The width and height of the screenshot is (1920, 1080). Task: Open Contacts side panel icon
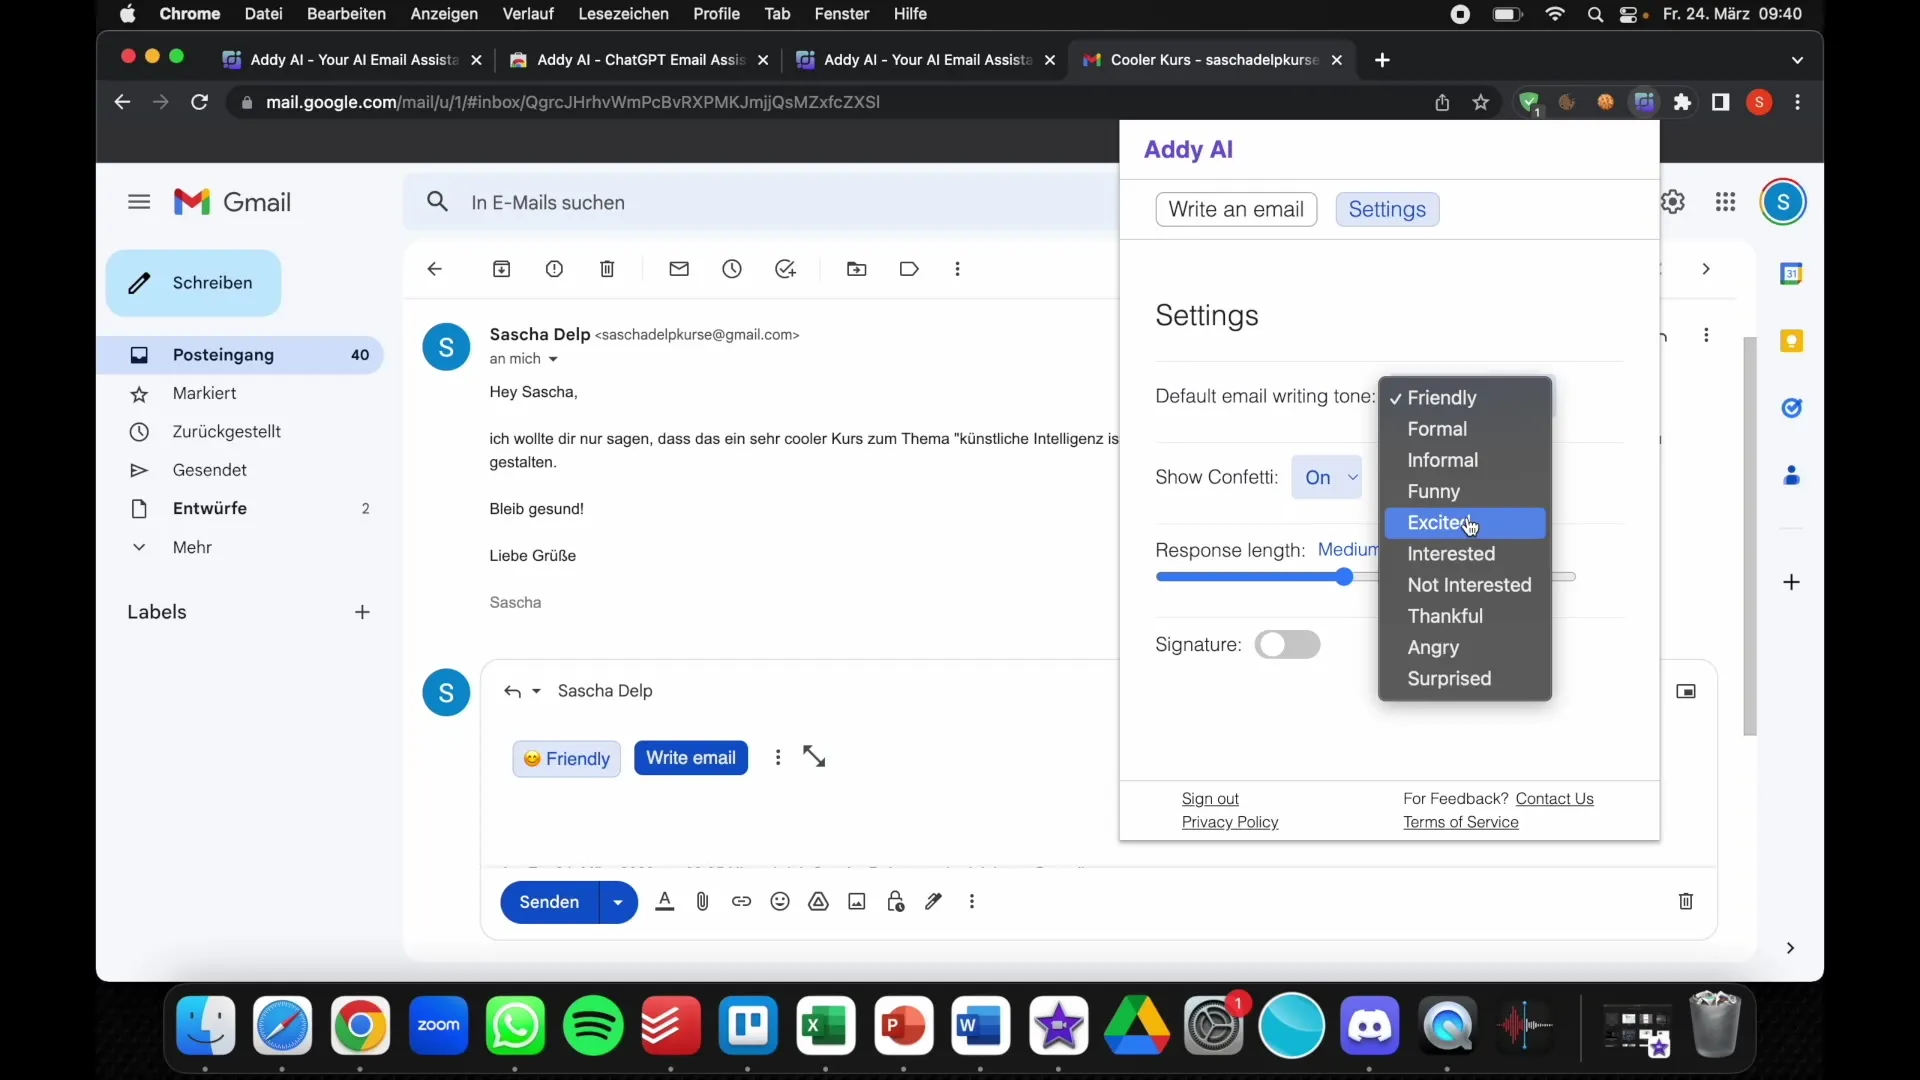point(1792,476)
